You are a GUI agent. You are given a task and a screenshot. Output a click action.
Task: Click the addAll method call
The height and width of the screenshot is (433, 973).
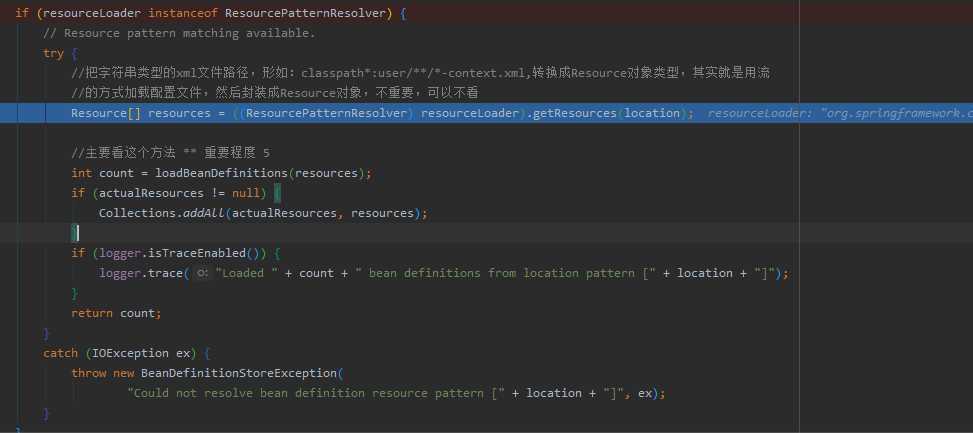tap(204, 213)
